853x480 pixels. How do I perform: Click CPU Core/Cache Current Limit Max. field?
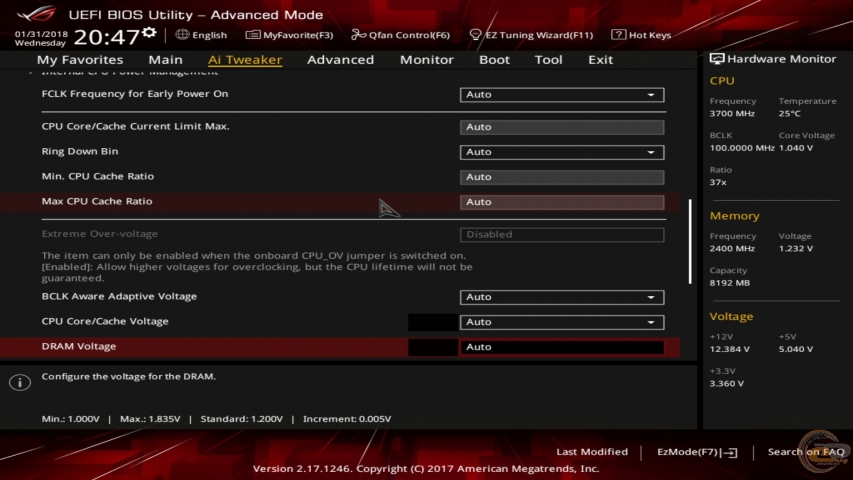[x=562, y=127]
